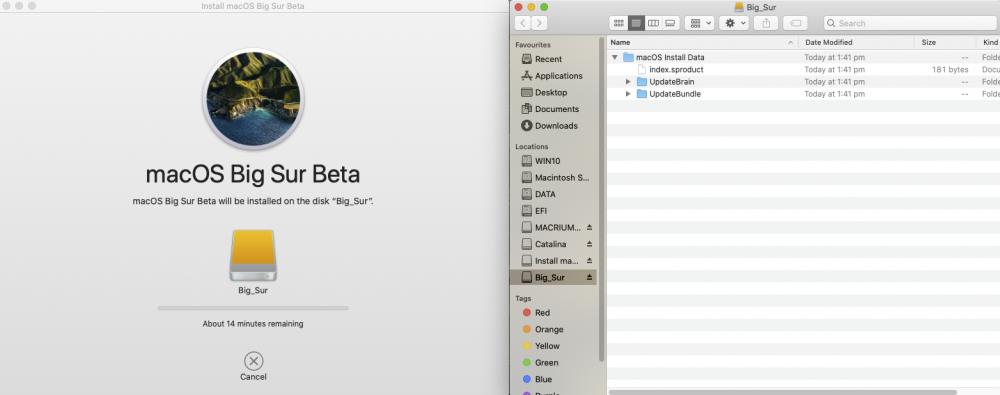Select the UpdateBundle folder row
The height and width of the screenshot is (395, 1000).
click(x=804, y=94)
